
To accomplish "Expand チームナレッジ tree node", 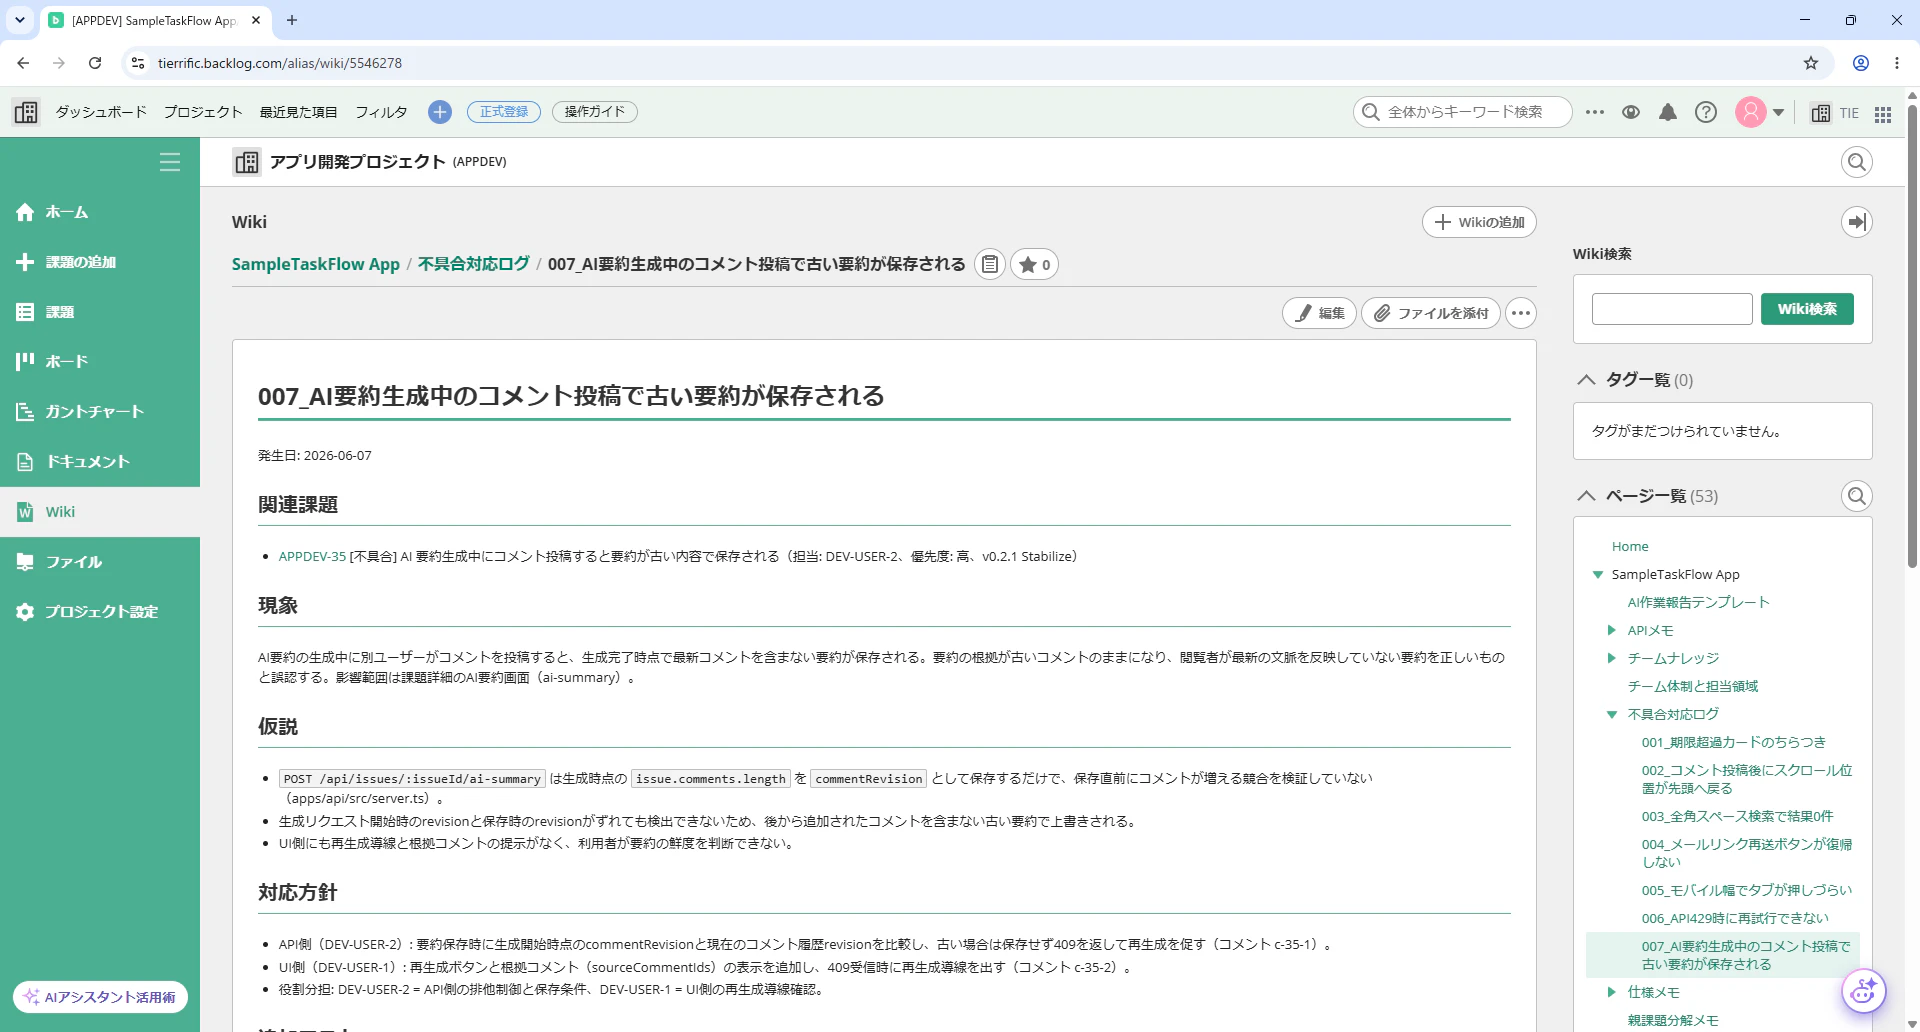I will coord(1611,659).
